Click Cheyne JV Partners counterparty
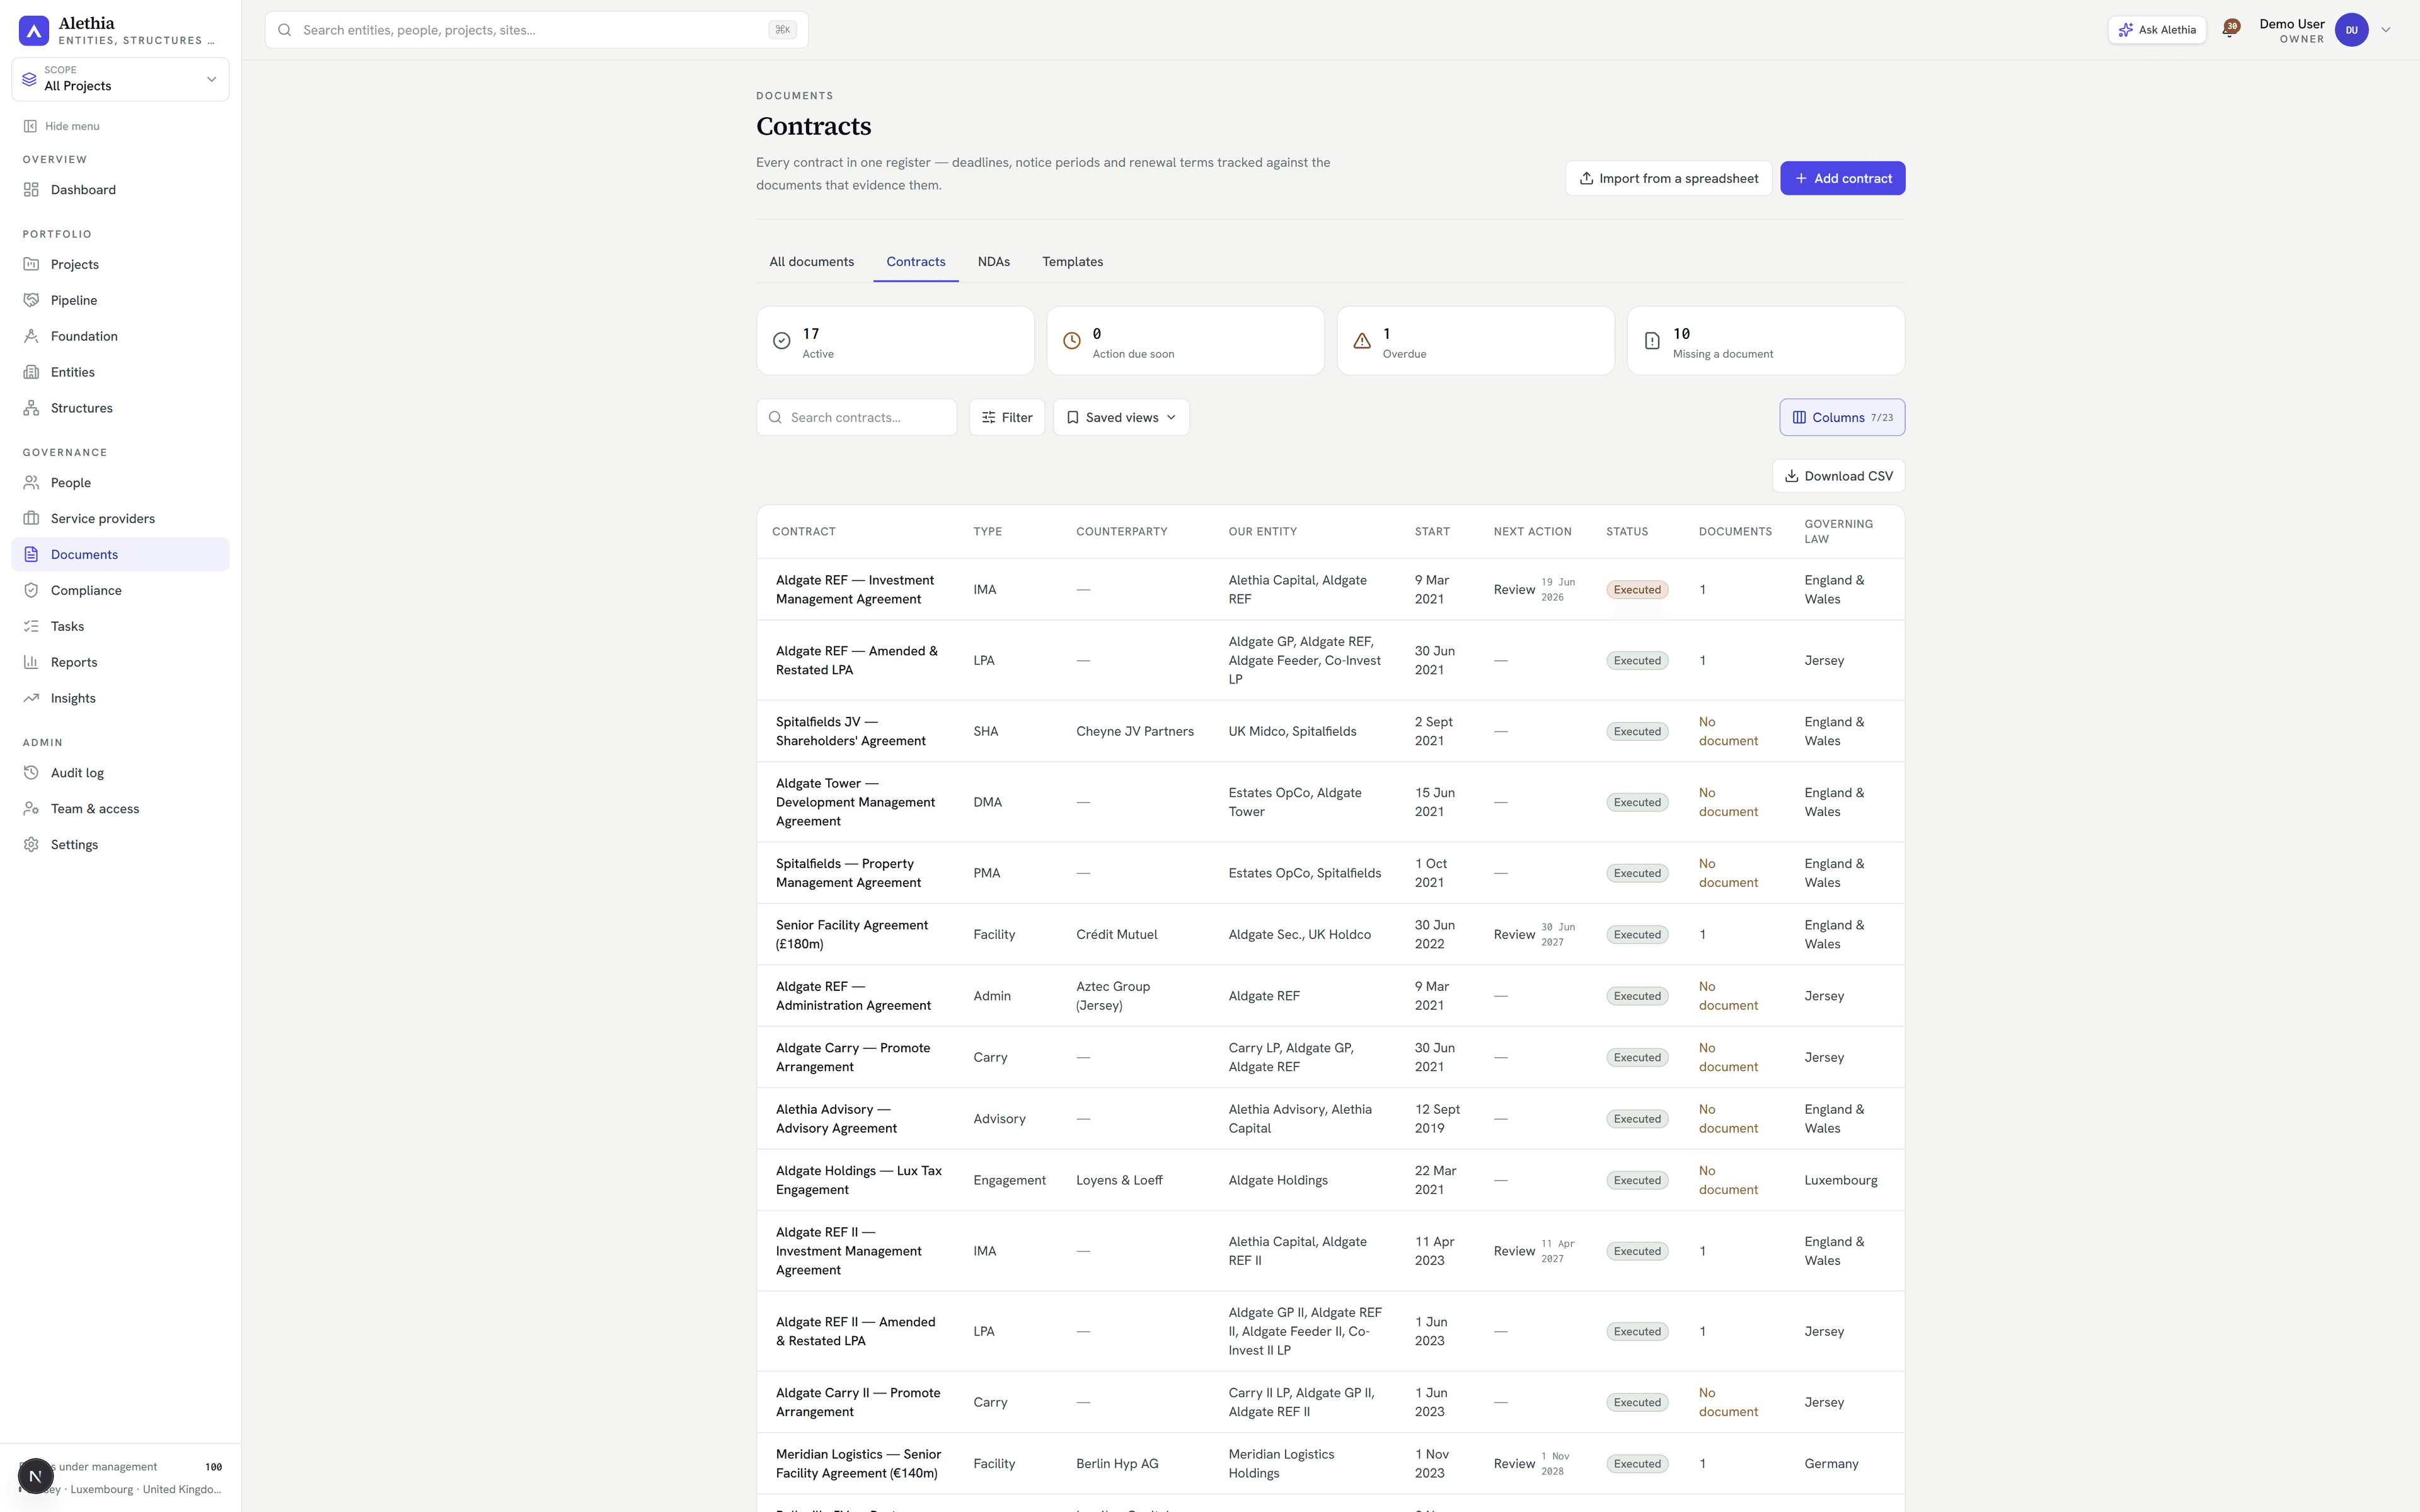This screenshot has width=2420, height=1512. point(1135,732)
